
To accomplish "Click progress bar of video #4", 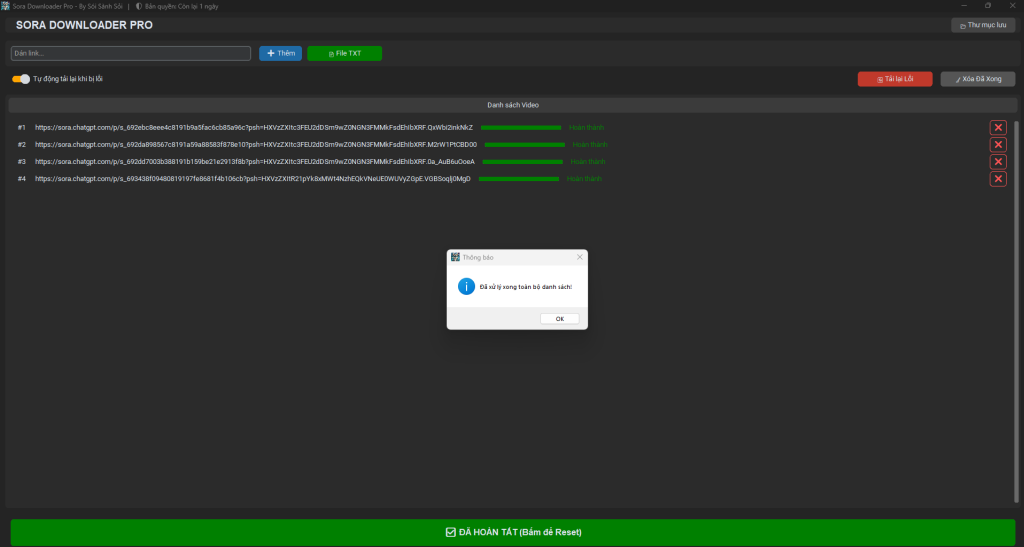I will click(x=519, y=178).
